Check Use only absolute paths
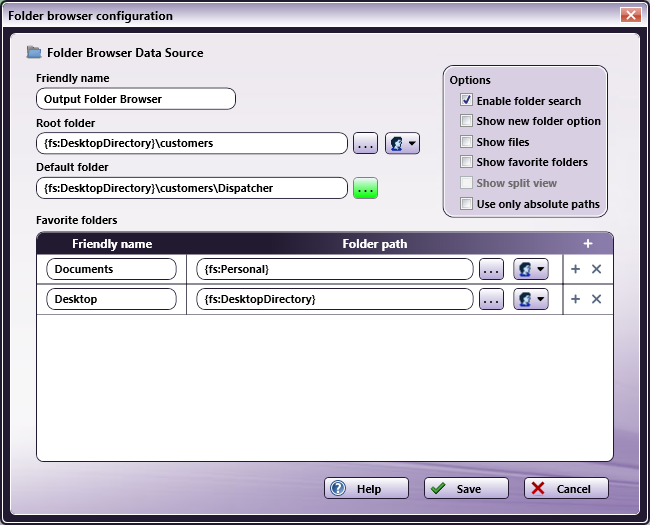Image resolution: width=650 pixels, height=525 pixels. pos(466,204)
